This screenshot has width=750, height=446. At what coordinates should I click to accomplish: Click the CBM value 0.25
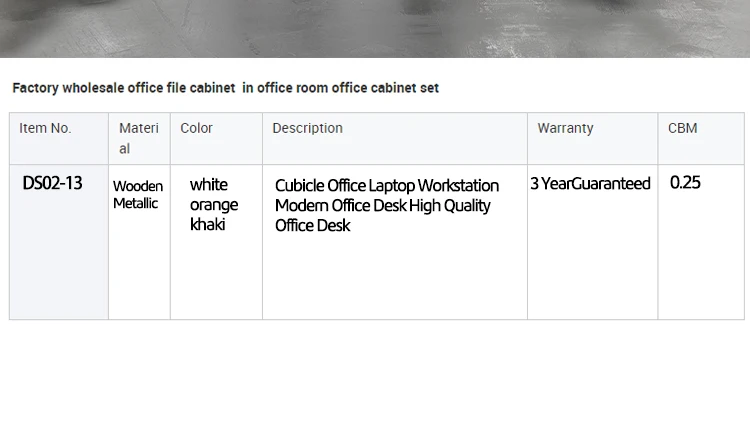685,183
